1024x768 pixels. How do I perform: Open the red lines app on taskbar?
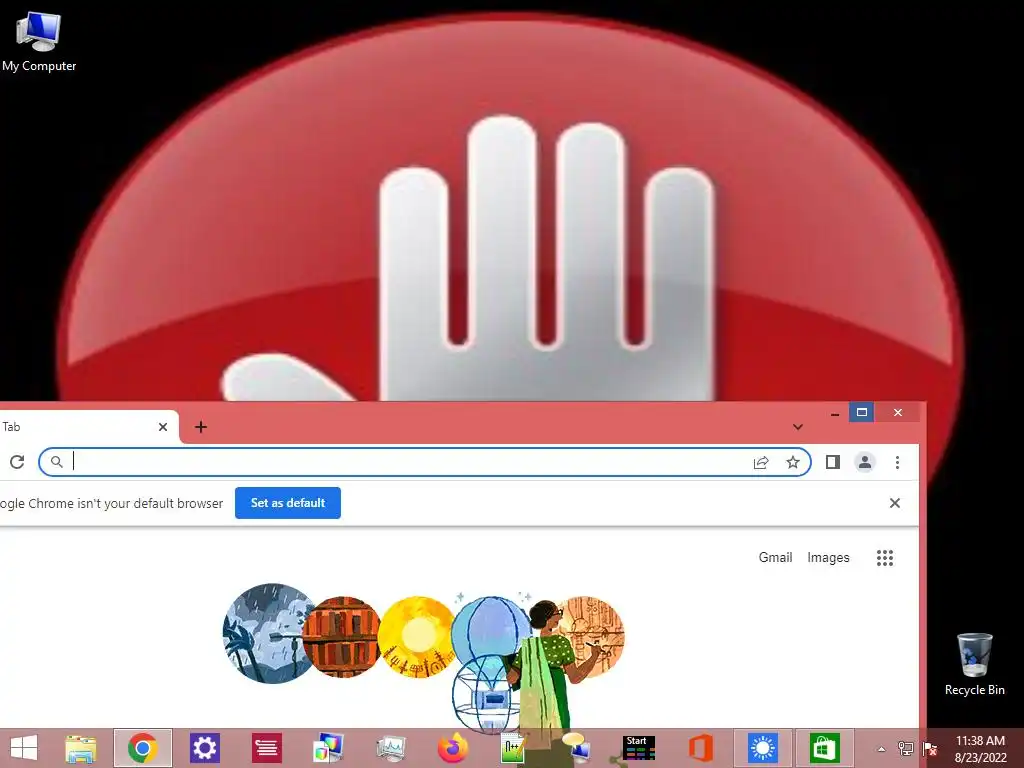coord(266,748)
